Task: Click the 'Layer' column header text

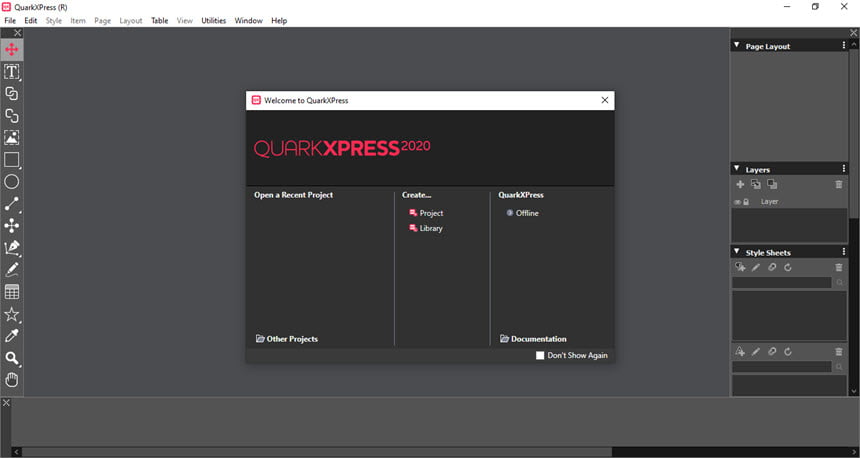Action: pyautogui.click(x=769, y=202)
